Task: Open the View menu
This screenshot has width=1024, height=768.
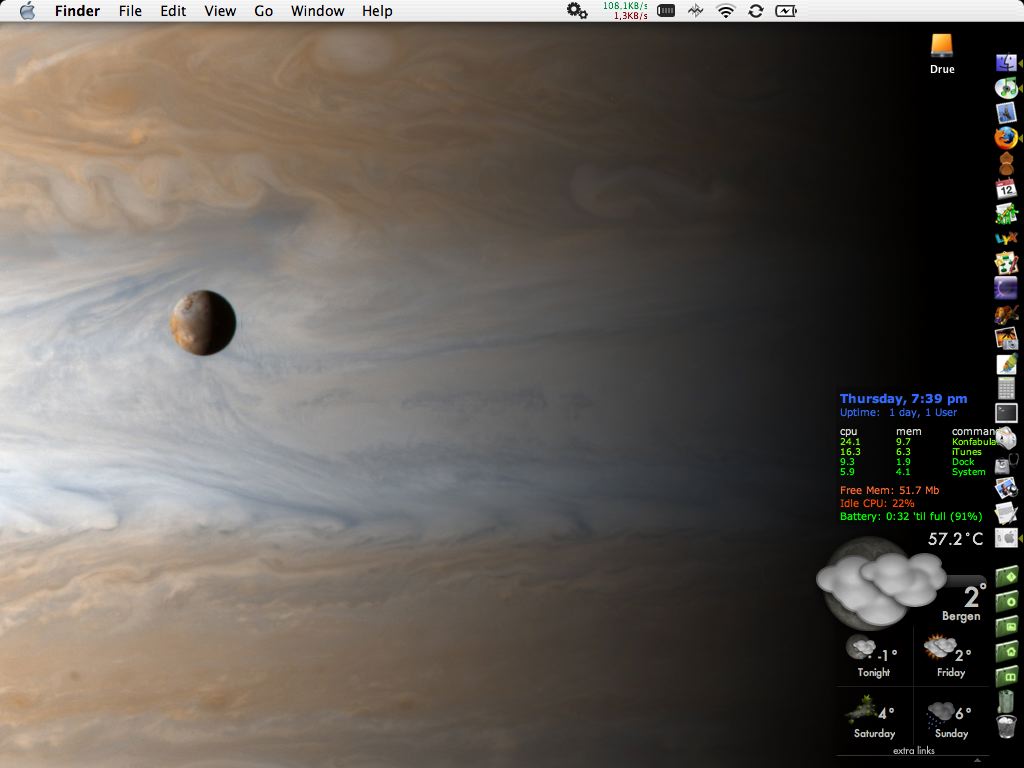Action: tap(220, 11)
